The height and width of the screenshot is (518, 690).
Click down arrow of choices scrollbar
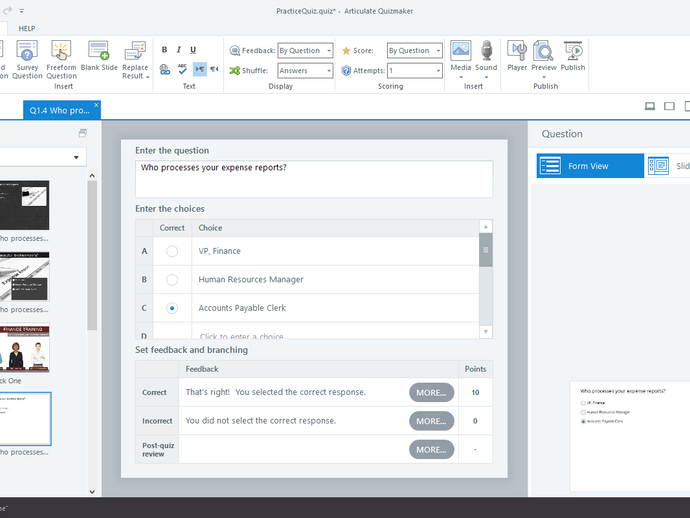tap(486, 331)
